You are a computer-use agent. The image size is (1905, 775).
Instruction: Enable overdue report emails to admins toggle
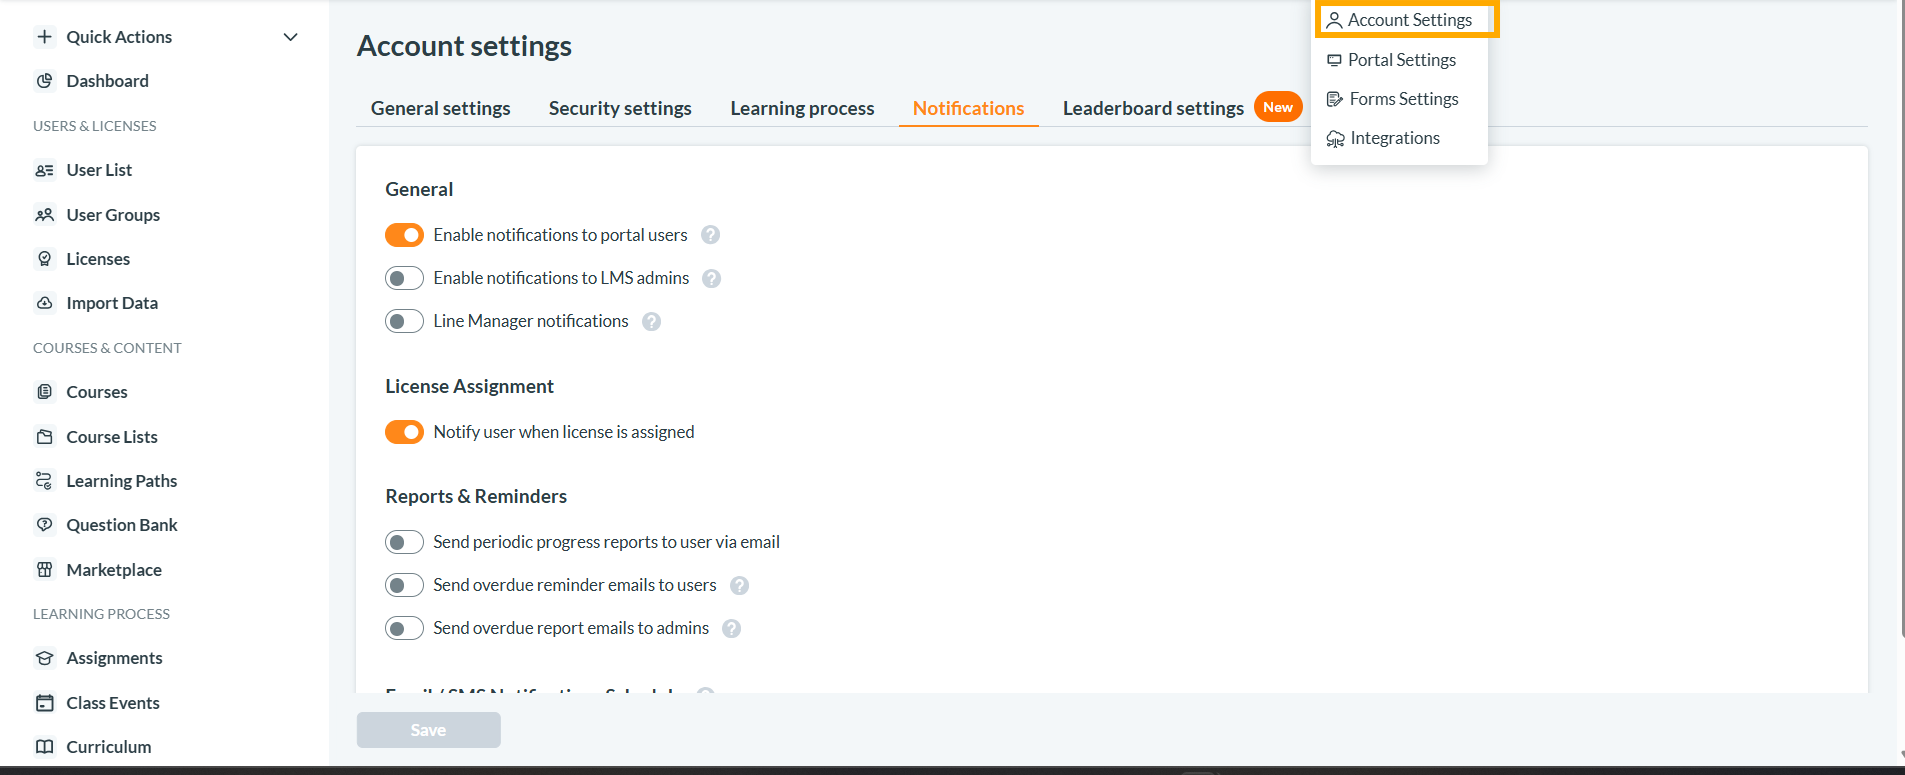(x=404, y=628)
